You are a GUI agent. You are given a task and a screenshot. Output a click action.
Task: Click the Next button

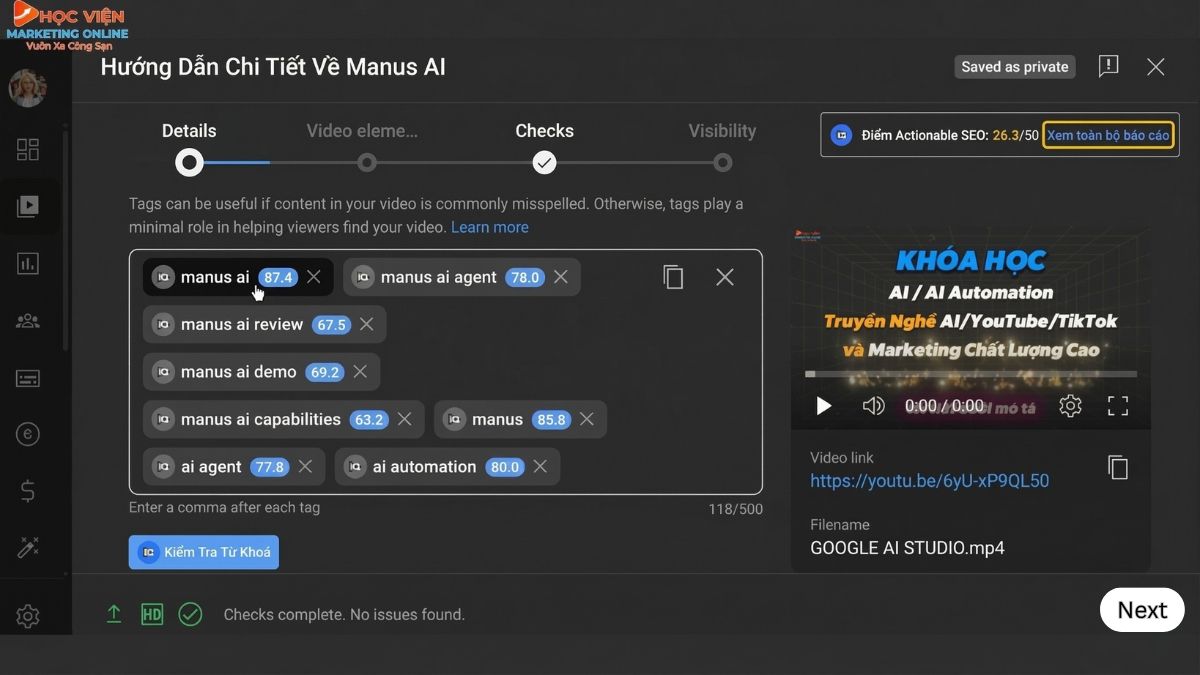(1141, 610)
